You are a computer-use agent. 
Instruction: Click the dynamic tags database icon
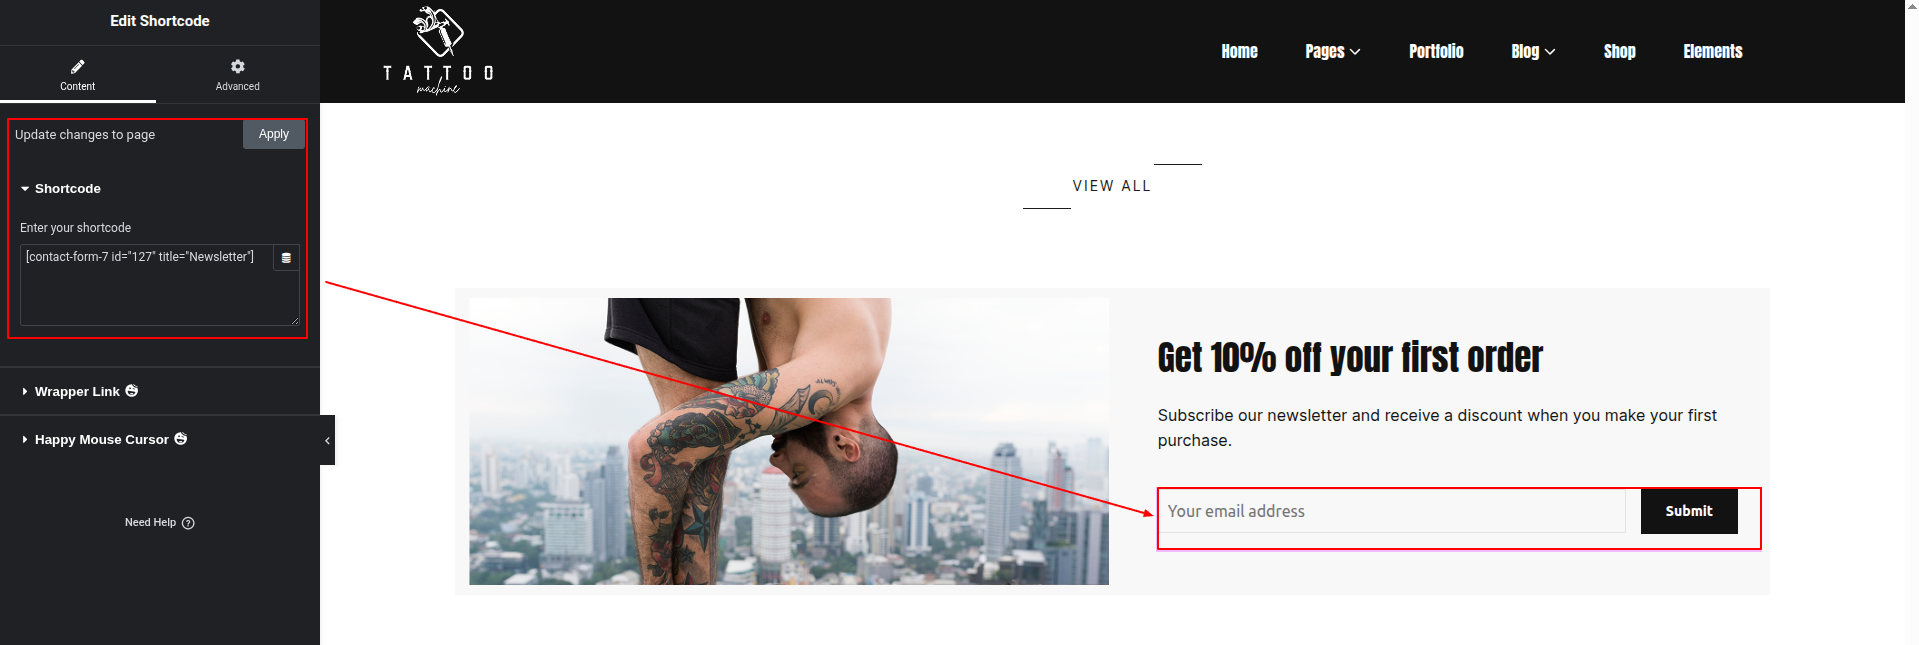(x=286, y=258)
